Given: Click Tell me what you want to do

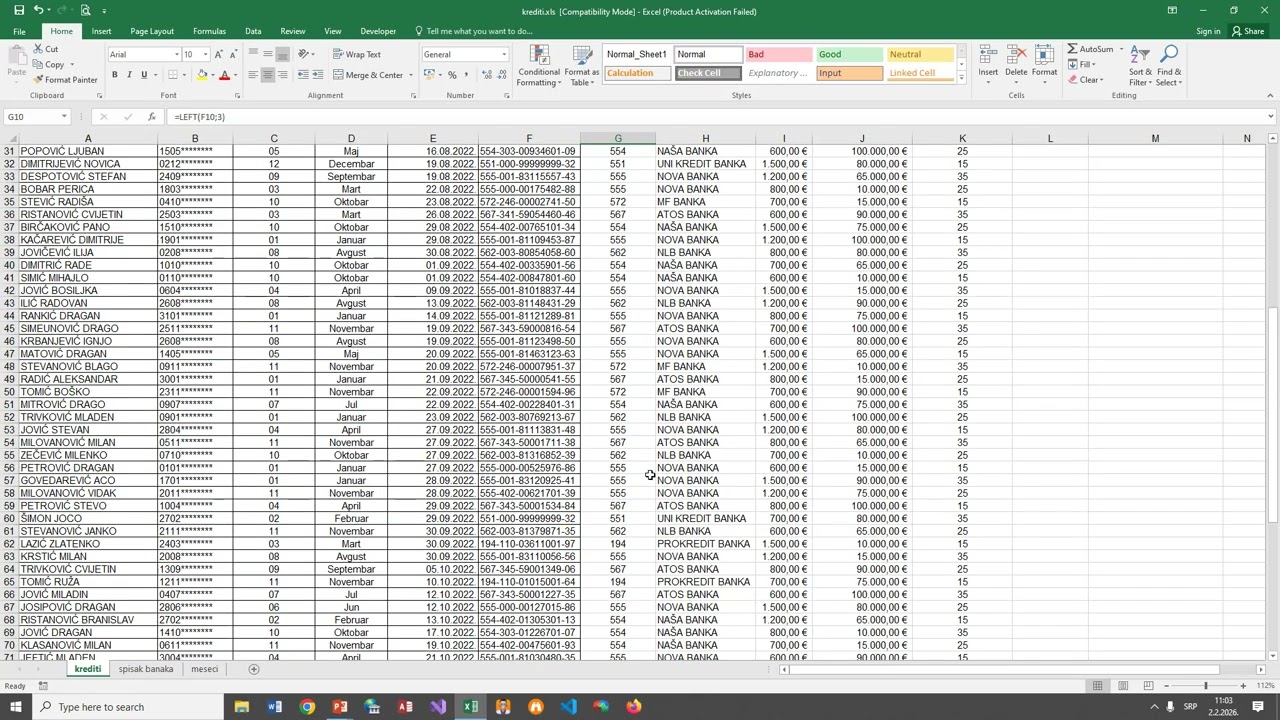Looking at the screenshot, I should coord(472,31).
